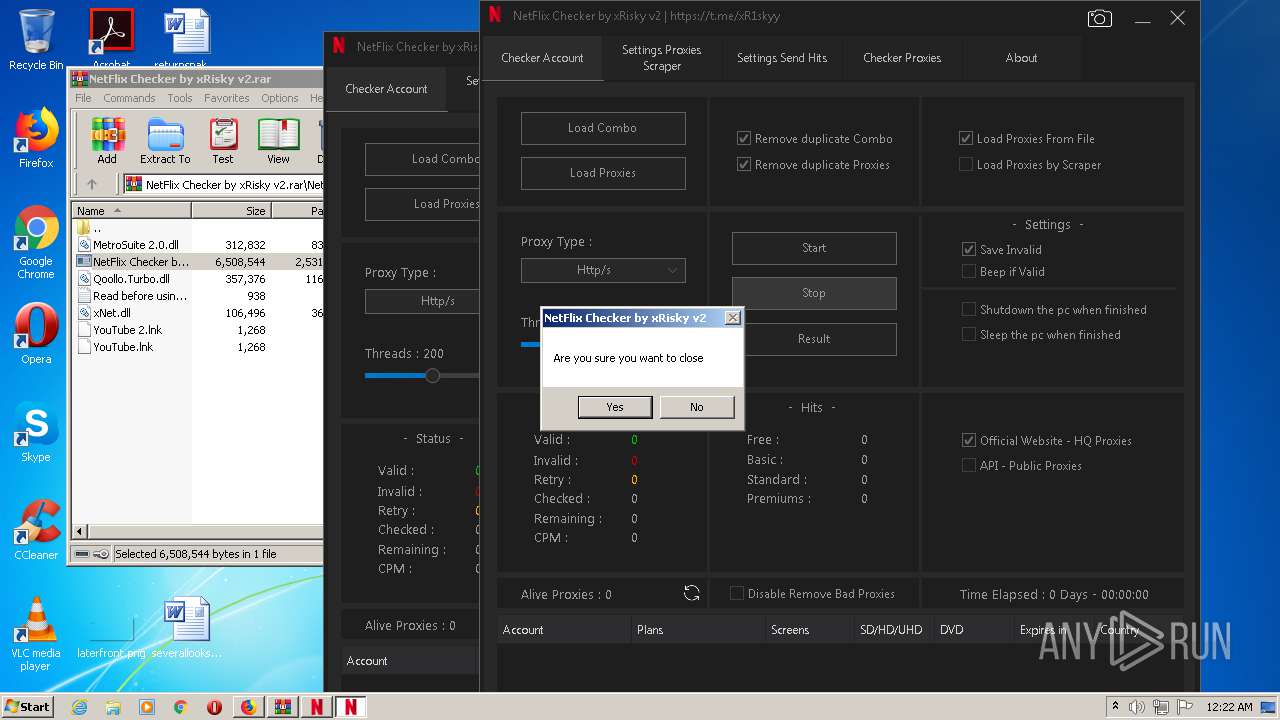Open severallooks Word document on desktop
Image resolution: width=1280 pixels, height=720 pixels.
click(187, 628)
